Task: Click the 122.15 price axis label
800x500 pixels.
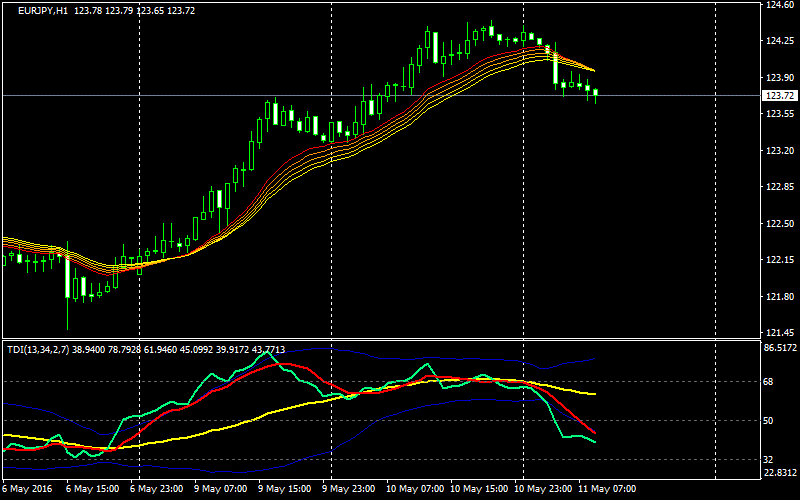Action: point(778,260)
